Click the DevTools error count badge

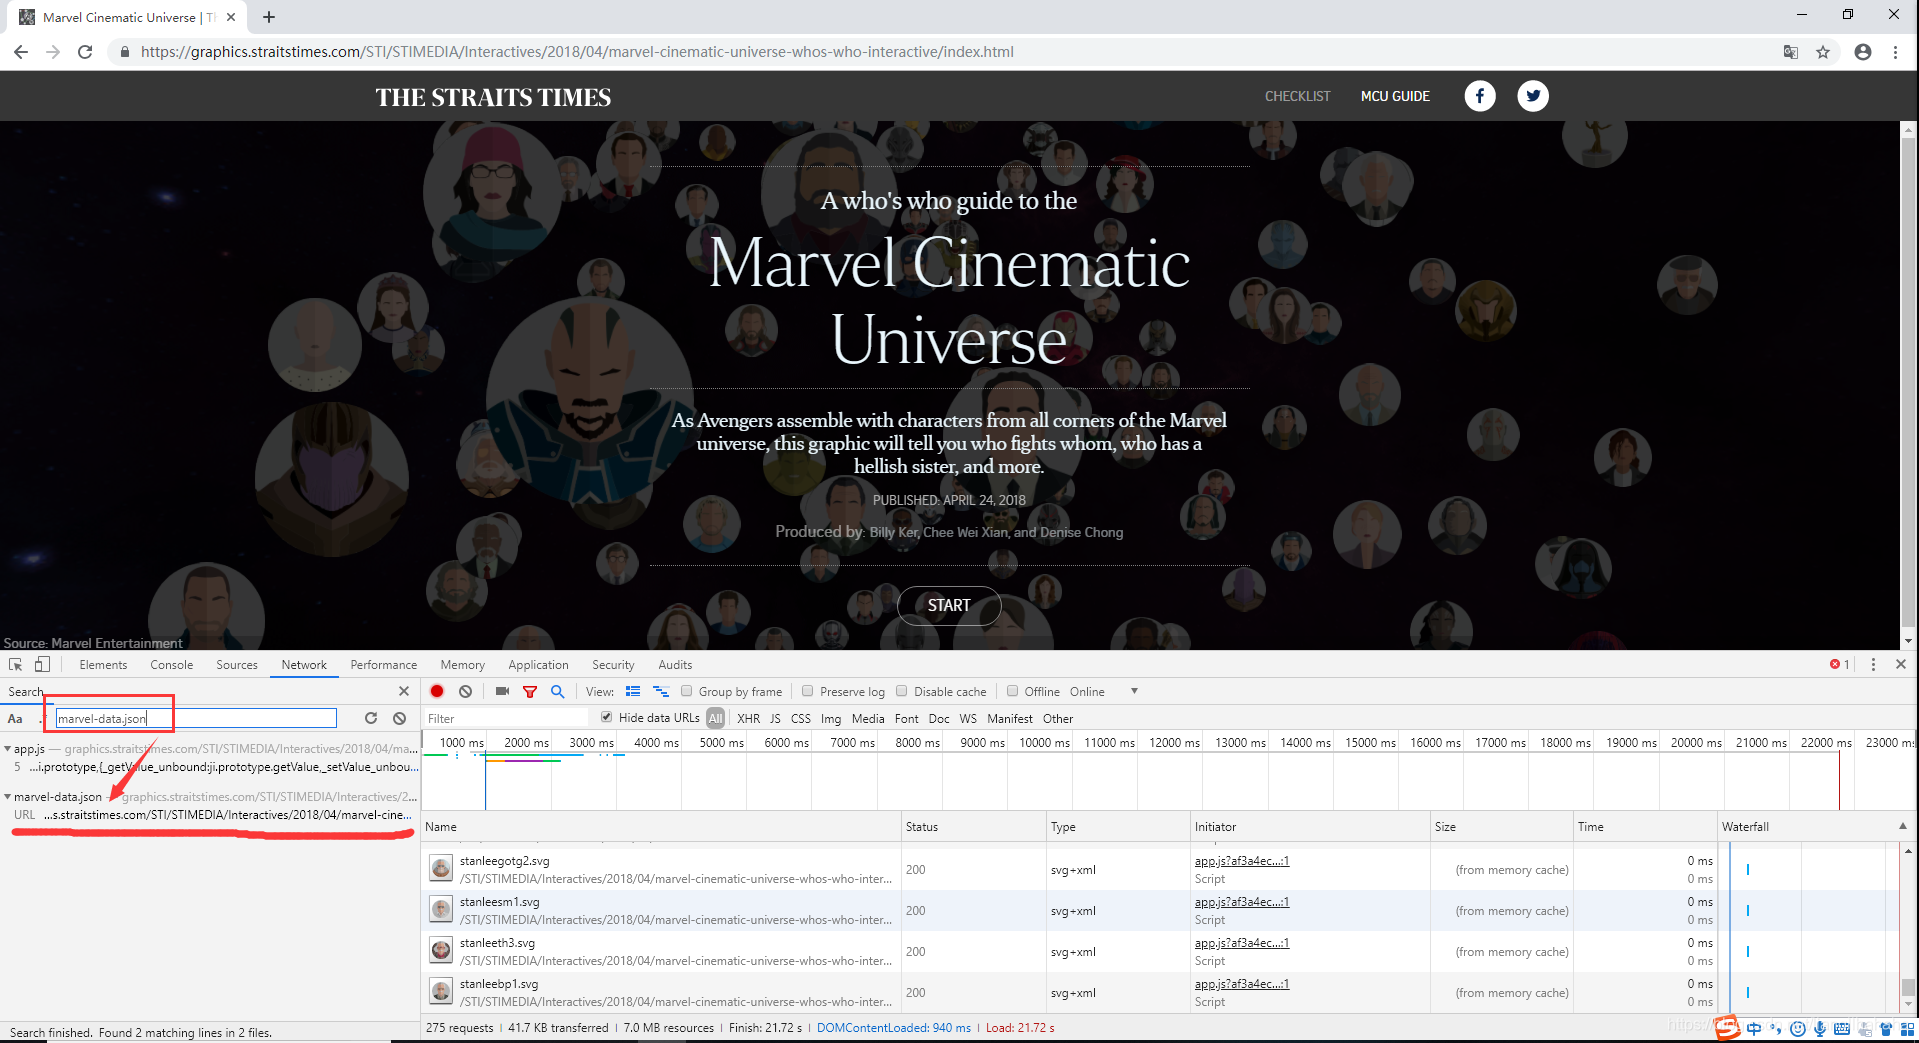pos(1839,664)
